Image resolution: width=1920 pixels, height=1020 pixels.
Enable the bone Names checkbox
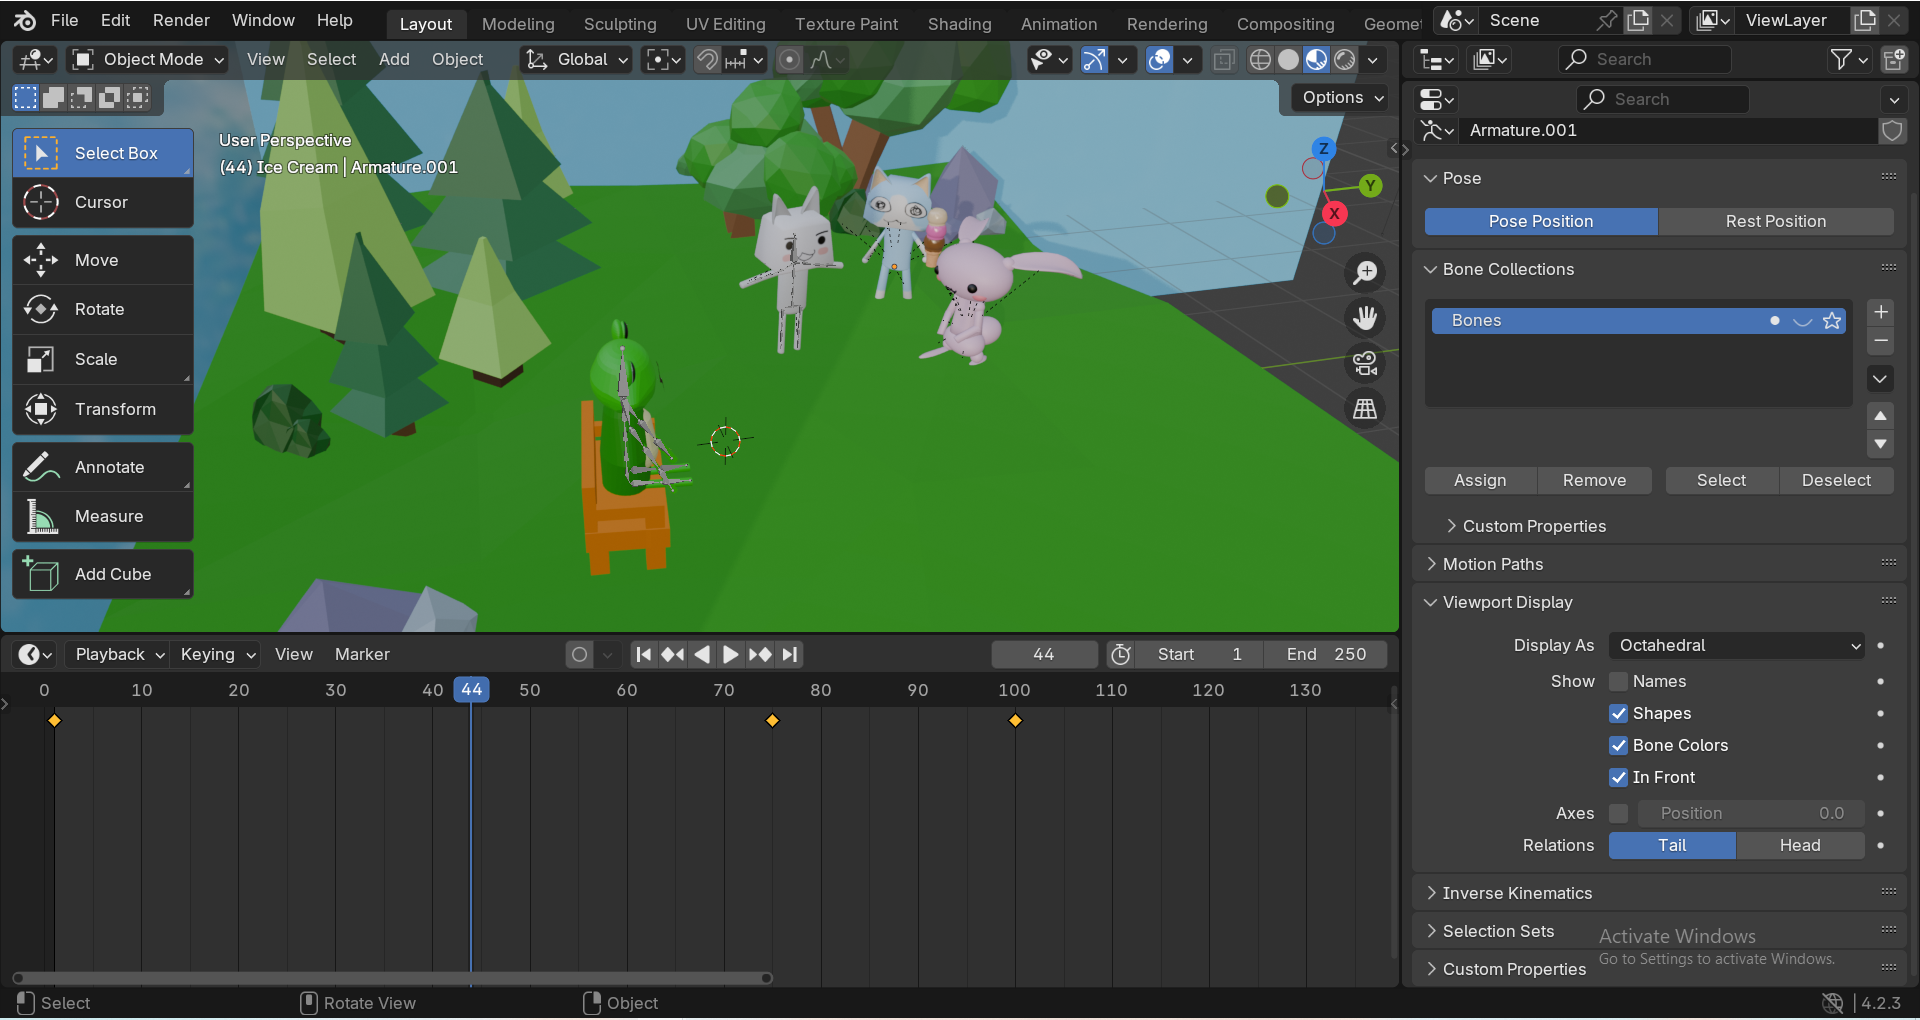pos(1618,682)
